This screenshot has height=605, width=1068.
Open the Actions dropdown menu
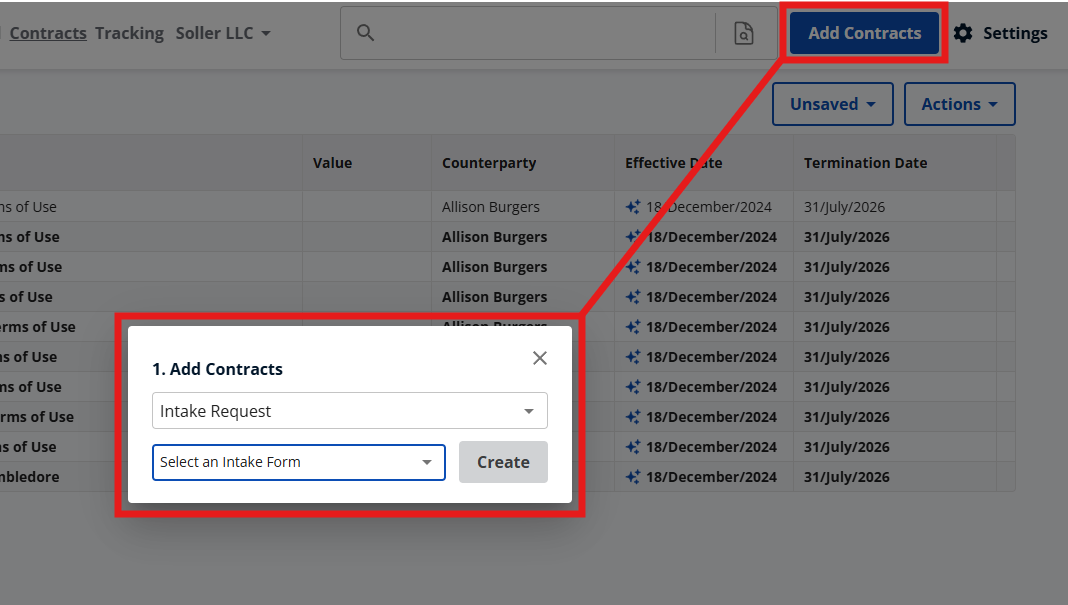pyautogui.click(x=959, y=104)
